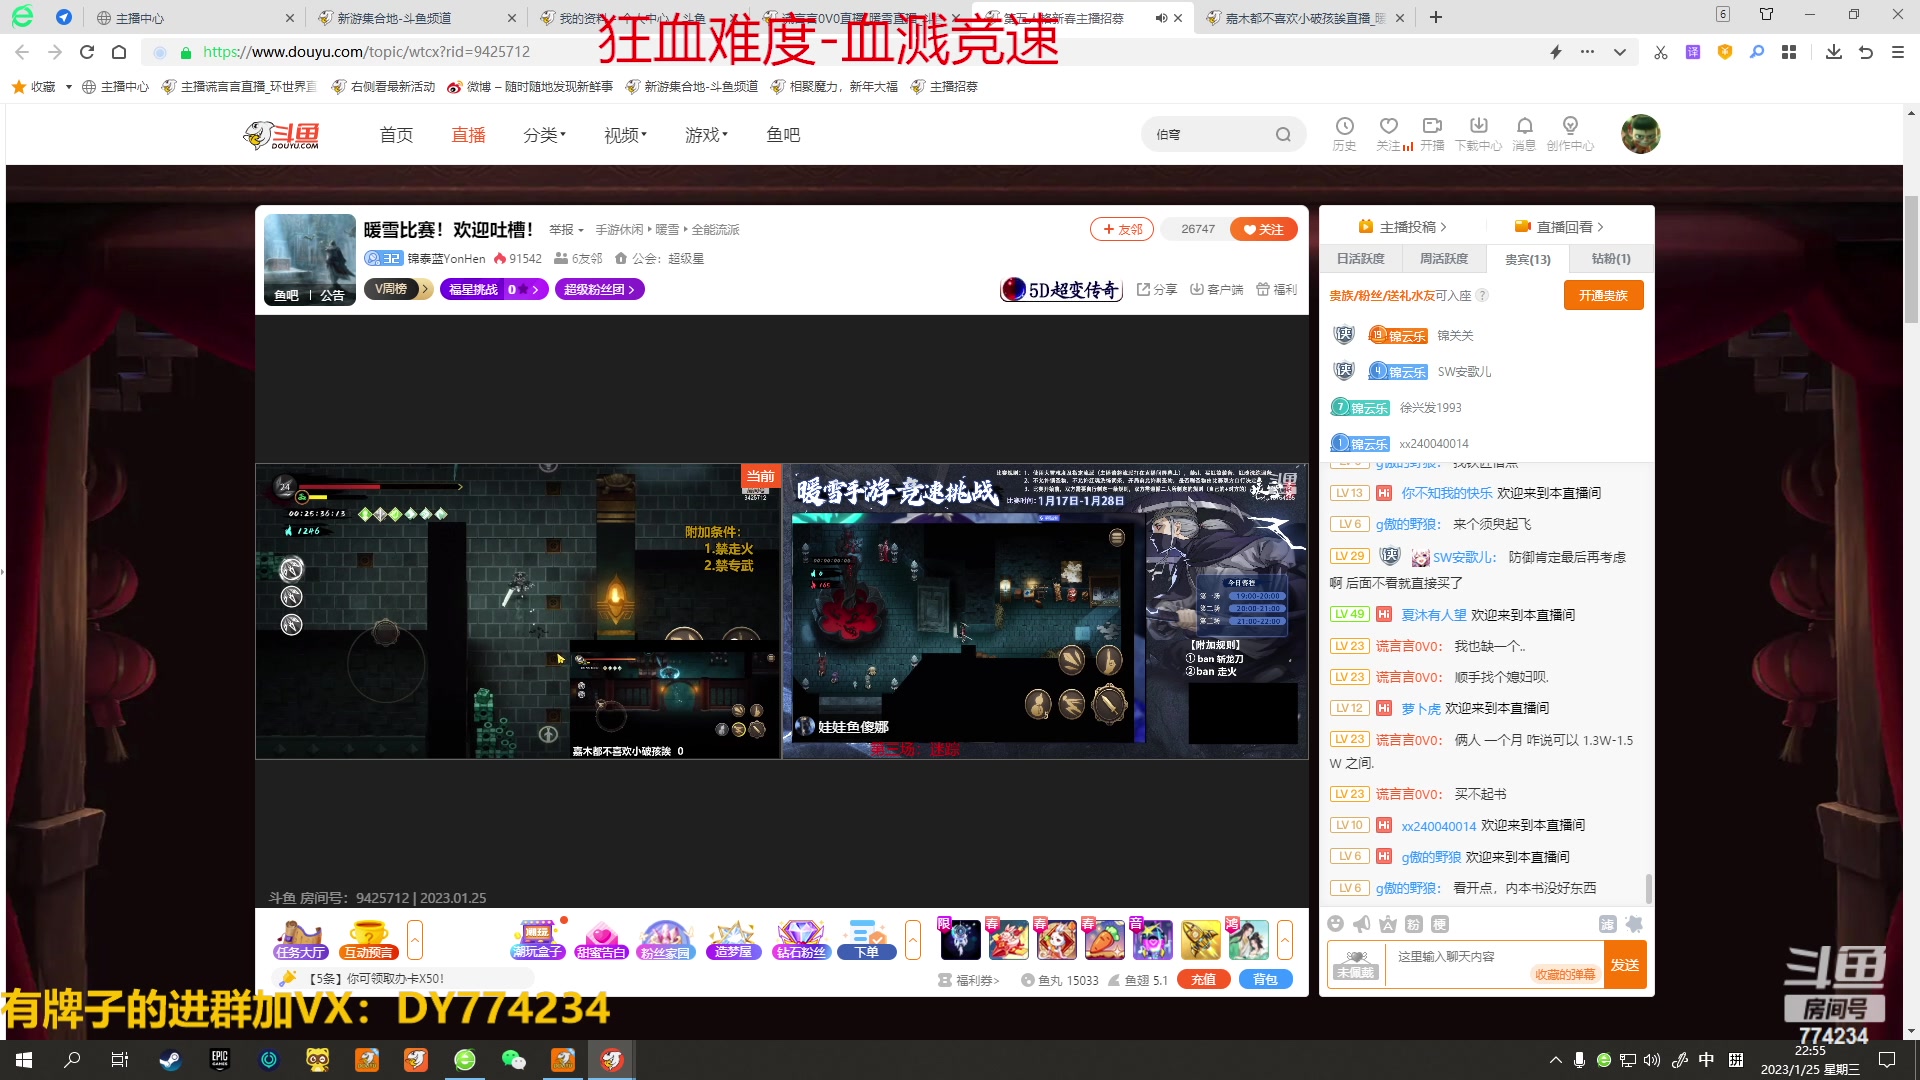Image resolution: width=1920 pixels, height=1080 pixels.
Task: Click the 滤 chat filter icon
Action: click(1608, 924)
